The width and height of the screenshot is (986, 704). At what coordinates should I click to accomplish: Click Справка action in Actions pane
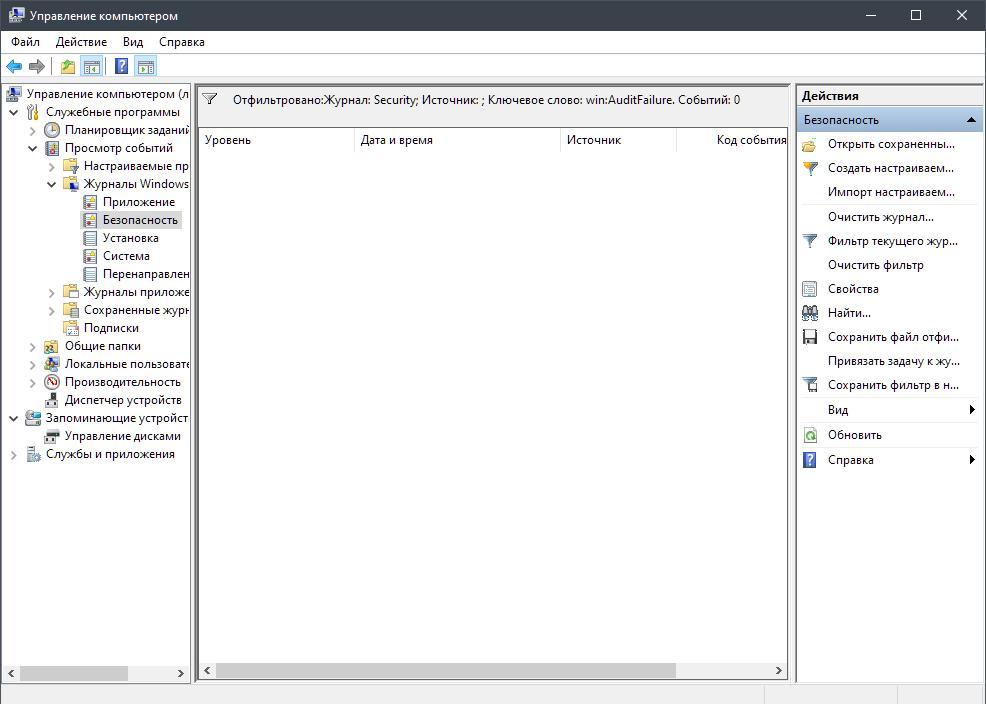coord(850,460)
